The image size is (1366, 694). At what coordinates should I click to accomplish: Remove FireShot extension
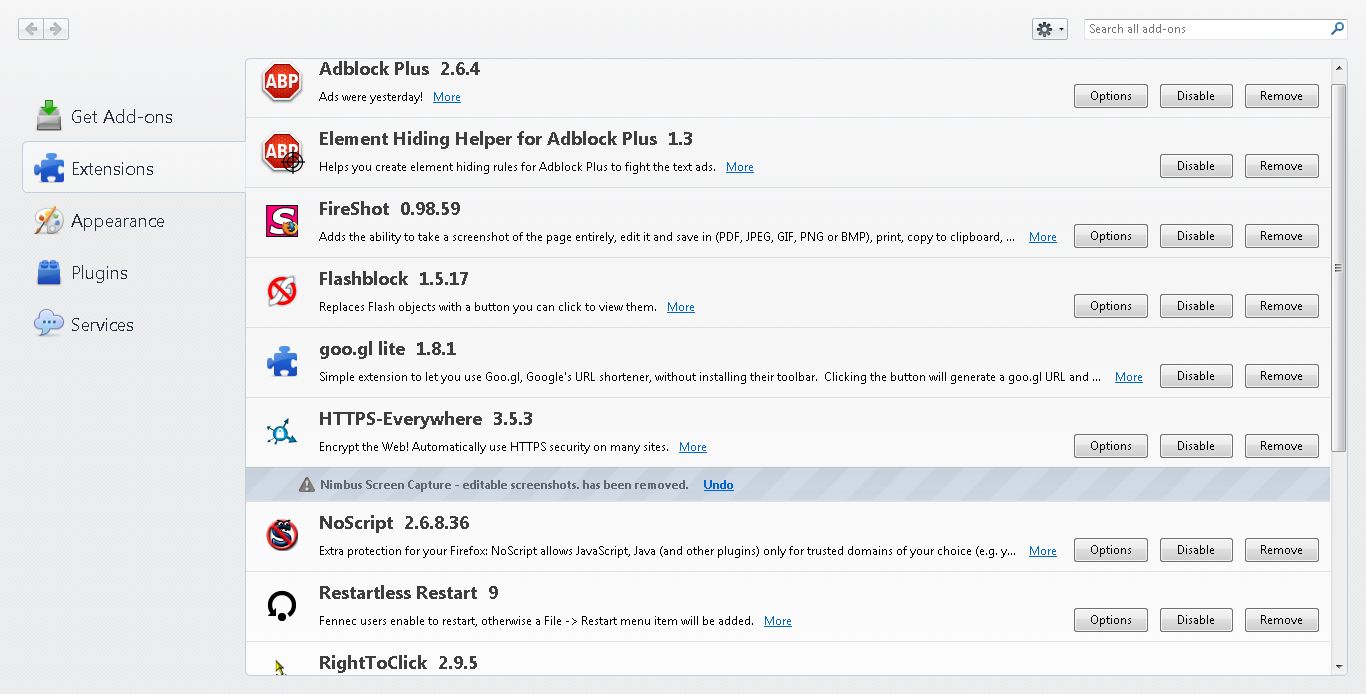(x=1282, y=236)
